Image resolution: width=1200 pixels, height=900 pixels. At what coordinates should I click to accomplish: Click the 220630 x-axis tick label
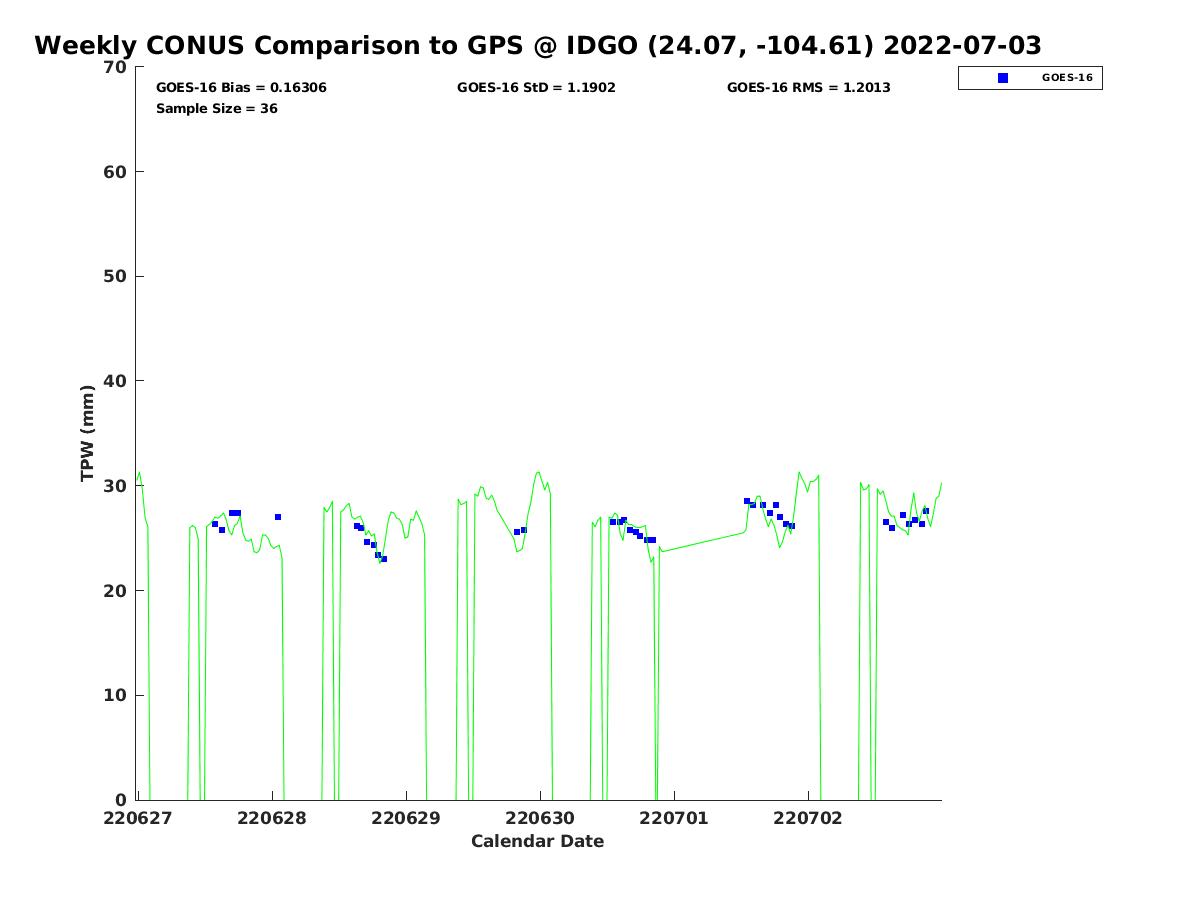[540, 818]
